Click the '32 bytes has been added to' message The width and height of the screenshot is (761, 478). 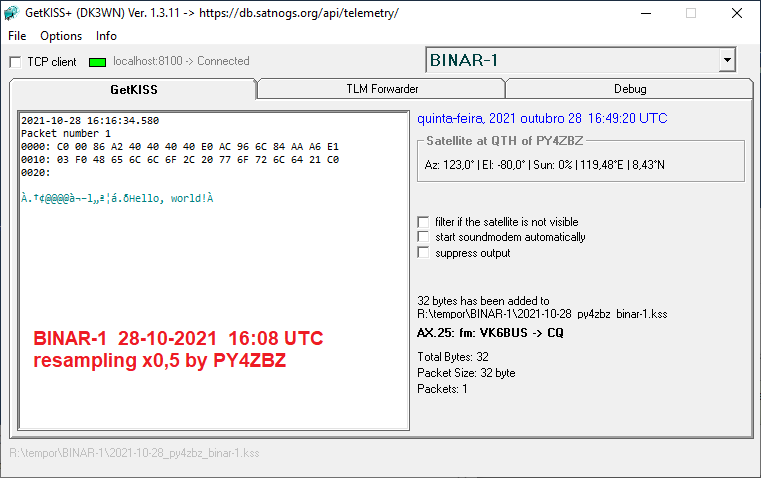pyautogui.click(x=483, y=301)
